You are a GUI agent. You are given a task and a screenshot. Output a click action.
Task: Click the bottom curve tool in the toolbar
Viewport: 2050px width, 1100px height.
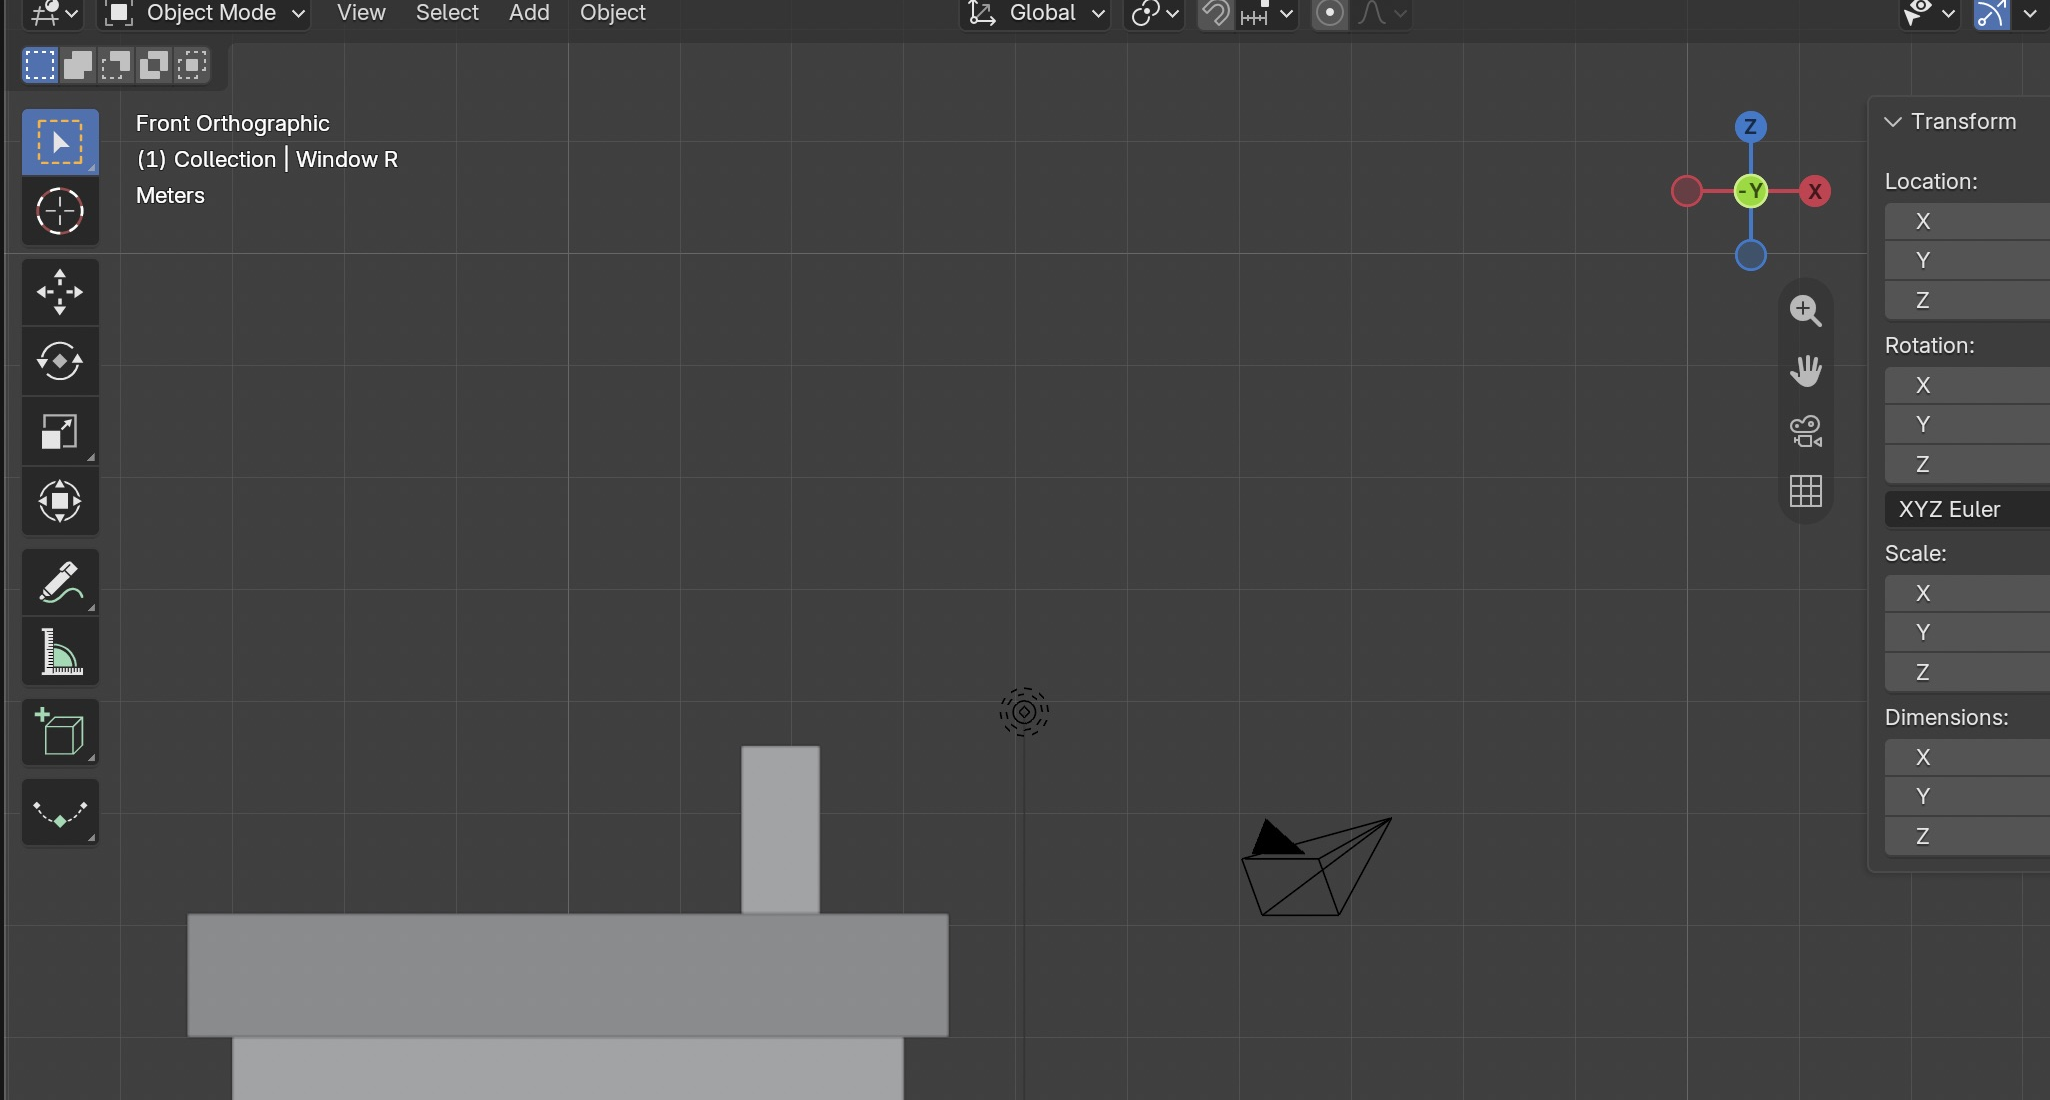click(60, 812)
